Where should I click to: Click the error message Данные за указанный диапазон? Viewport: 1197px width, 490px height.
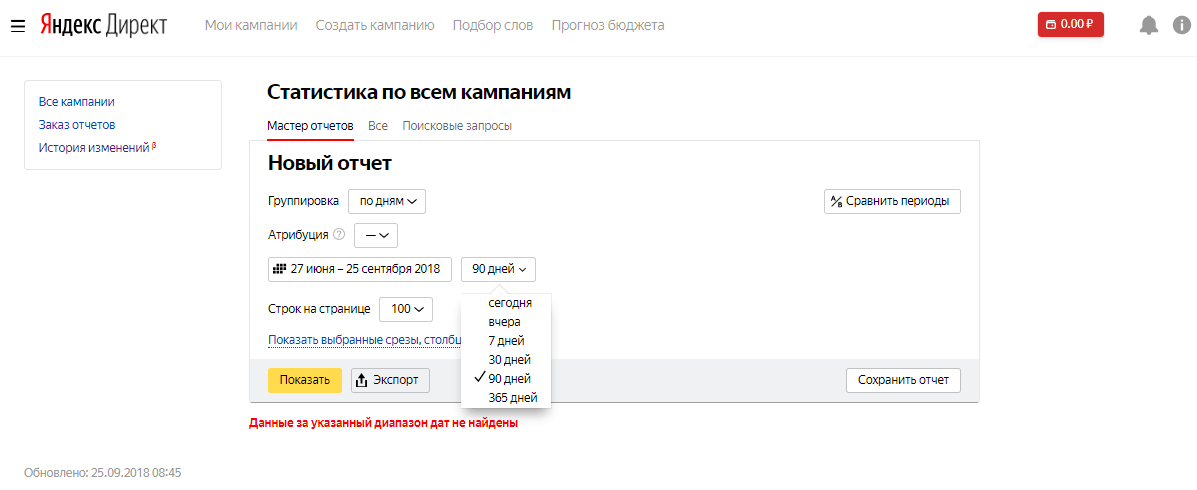pos(384,423)
